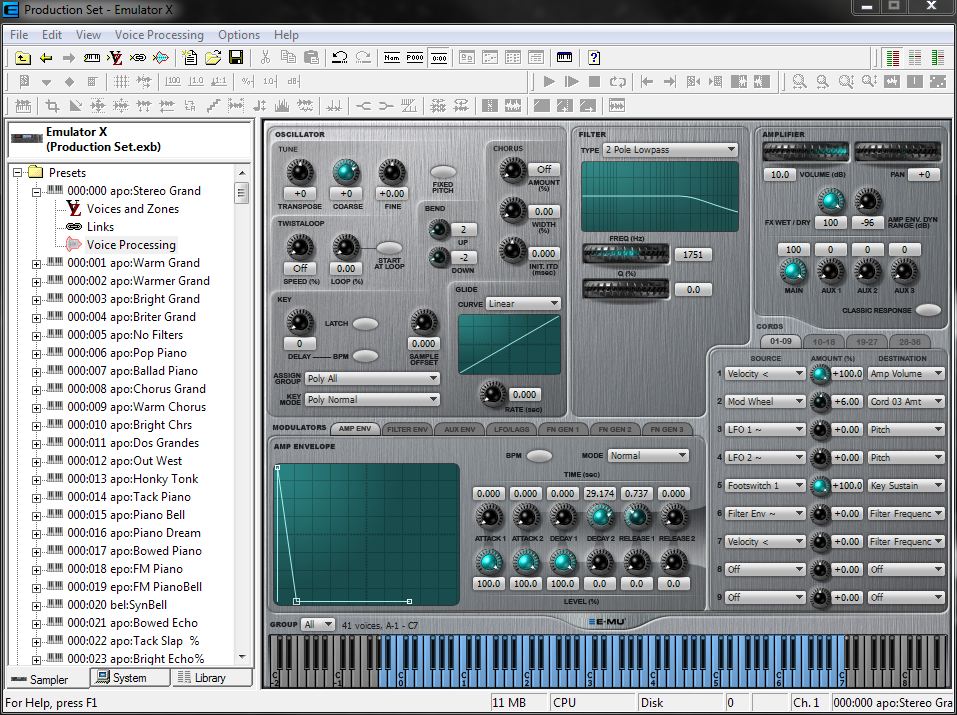Open the Glide Curve dropdown
Image resolution: width=957 pixels, height=715 pixels.
523,303
